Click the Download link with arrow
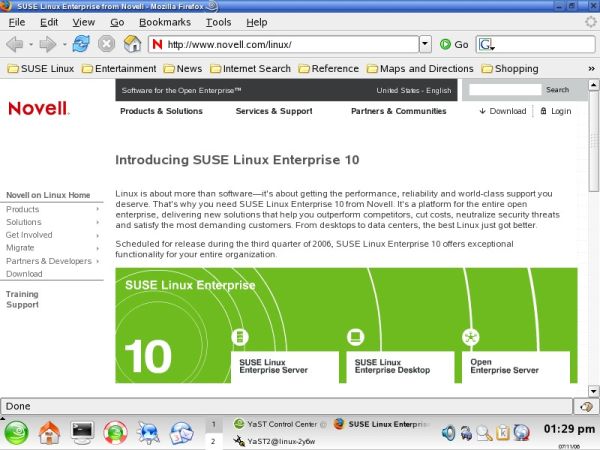600x450 pixels. pos(503,111)
